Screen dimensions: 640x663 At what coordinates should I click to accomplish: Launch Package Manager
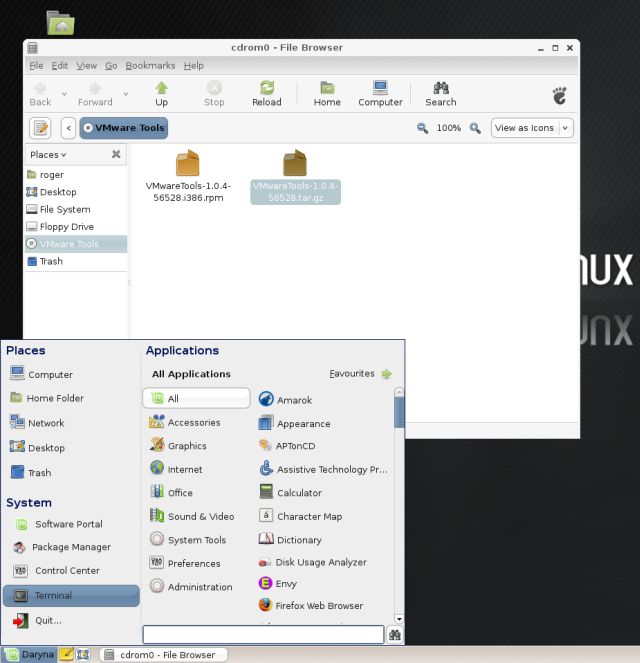tap(62, 547)
